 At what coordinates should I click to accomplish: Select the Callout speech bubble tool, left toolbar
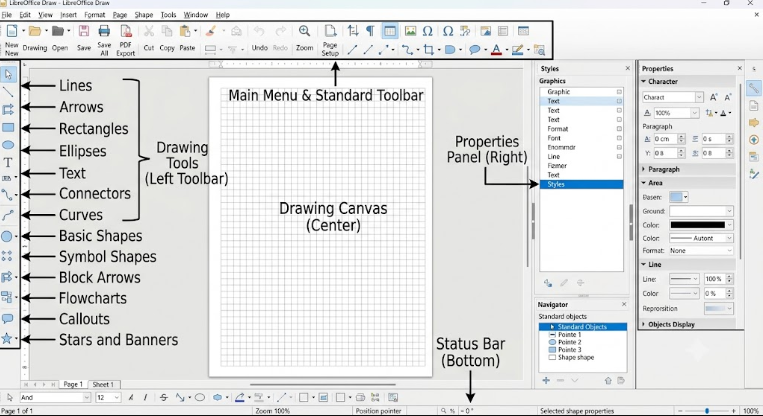pyautogui.click(x=7, y=319)
